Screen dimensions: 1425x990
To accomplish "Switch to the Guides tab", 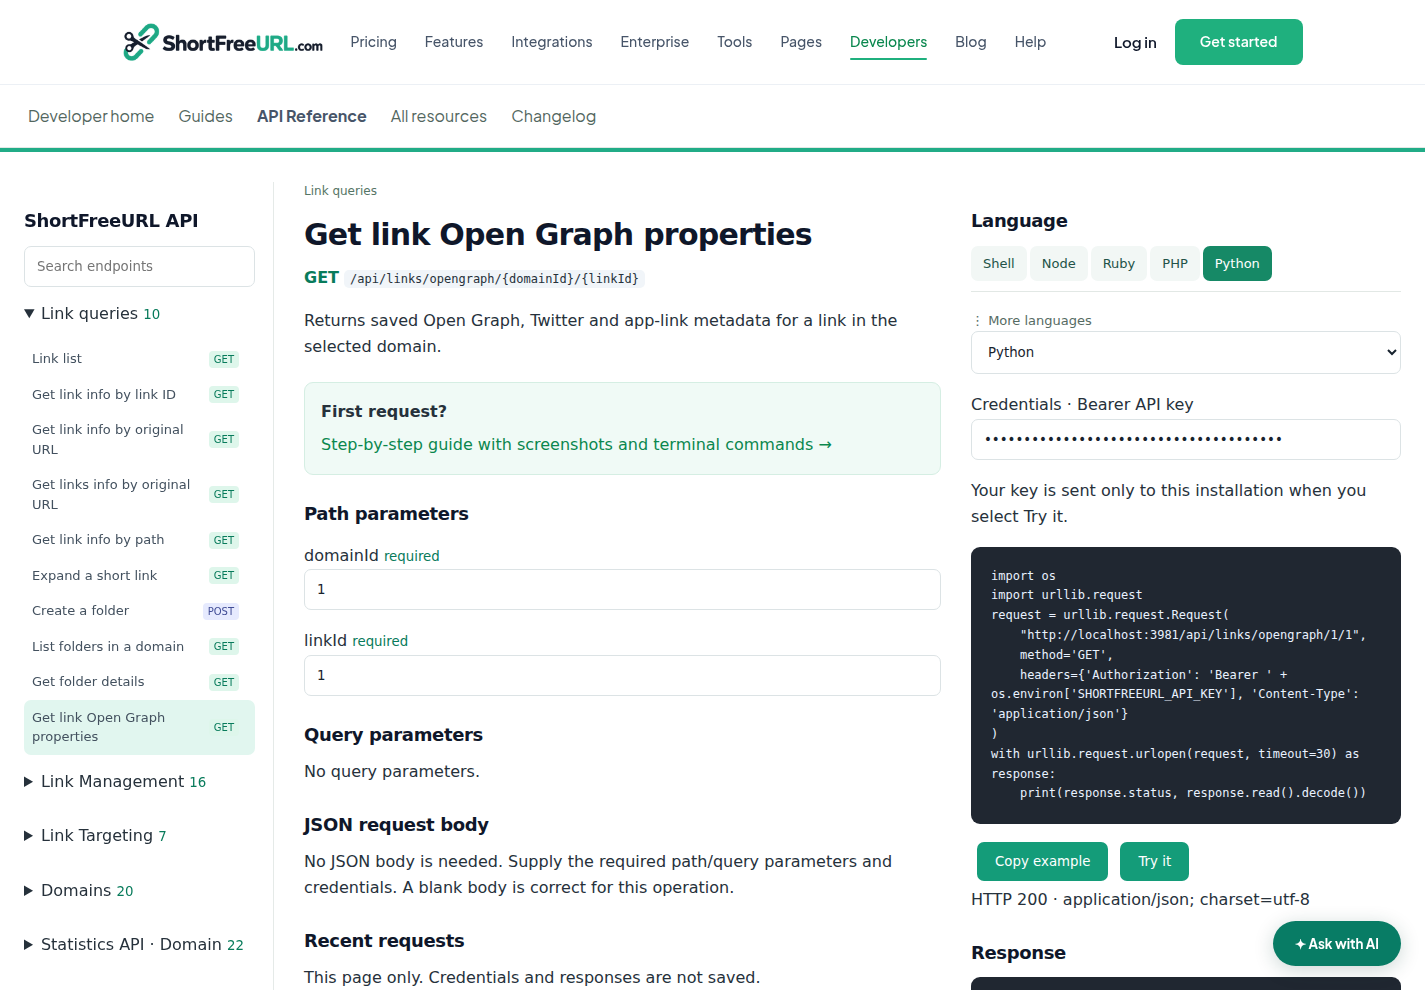I will [x=206, y=116].
